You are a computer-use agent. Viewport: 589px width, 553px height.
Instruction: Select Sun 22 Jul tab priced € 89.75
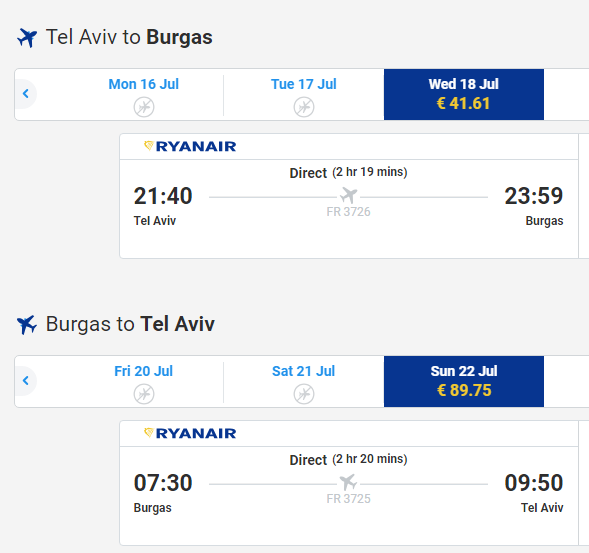coord(464,382)
